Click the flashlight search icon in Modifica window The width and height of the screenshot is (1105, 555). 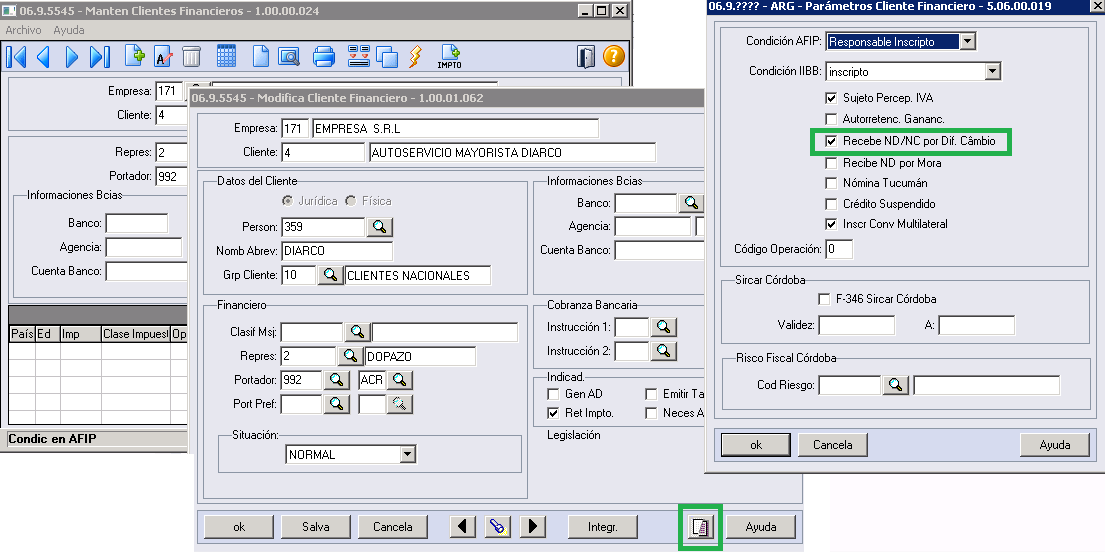tap(498, 526)
